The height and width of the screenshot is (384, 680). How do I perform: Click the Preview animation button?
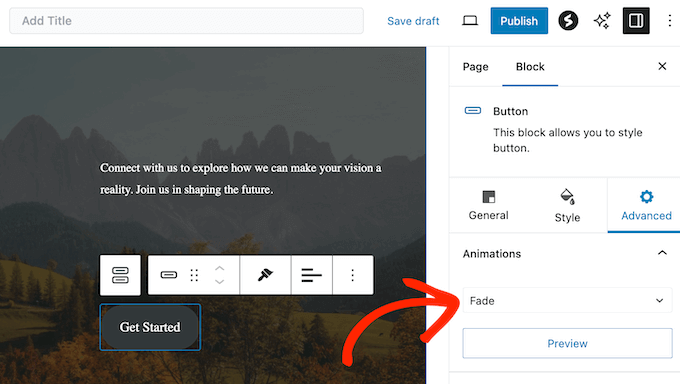567,344
